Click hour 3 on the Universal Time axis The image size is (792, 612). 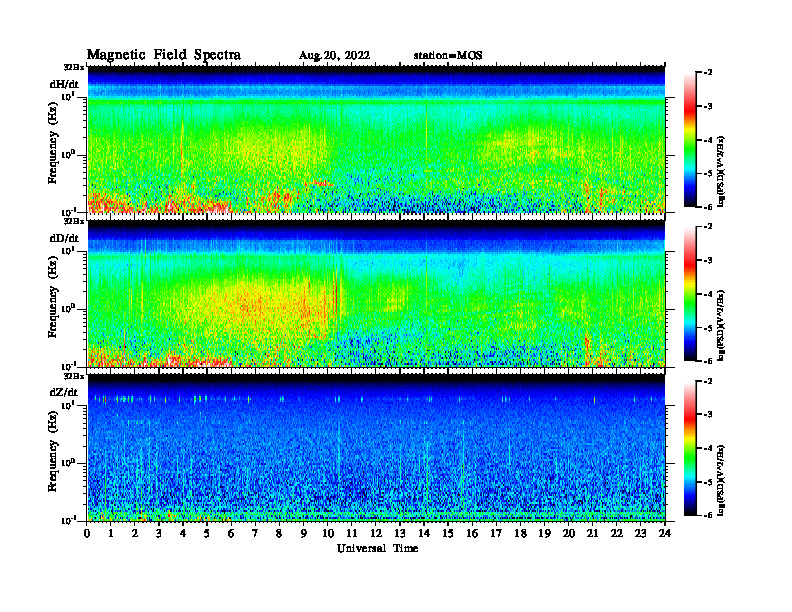pos(159,534)
